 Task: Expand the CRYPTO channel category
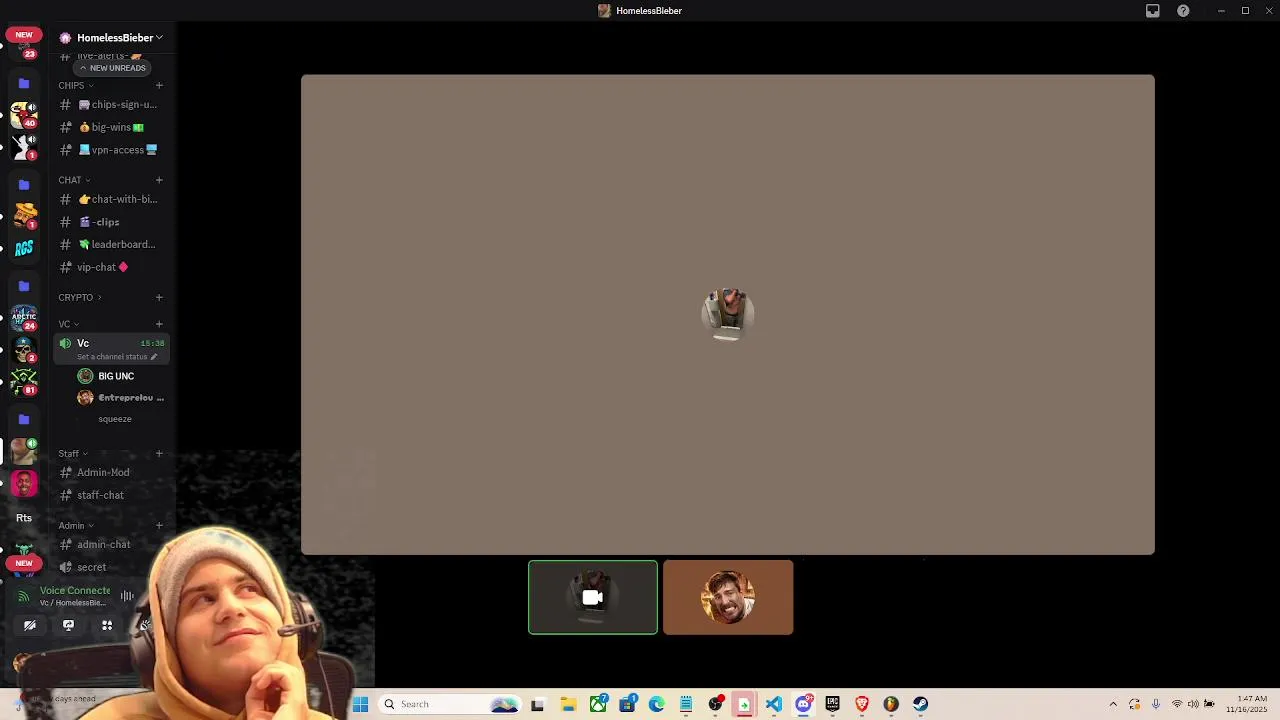point(80,297)
